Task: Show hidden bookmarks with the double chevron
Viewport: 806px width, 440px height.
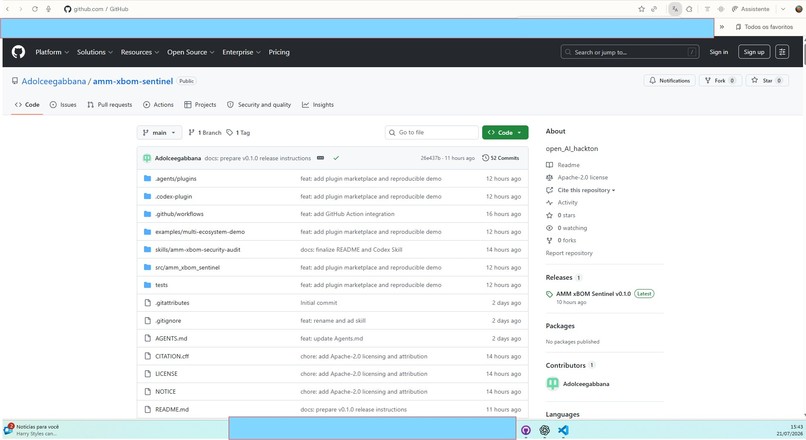Action: pyautogui.click(x=722, y=27)
